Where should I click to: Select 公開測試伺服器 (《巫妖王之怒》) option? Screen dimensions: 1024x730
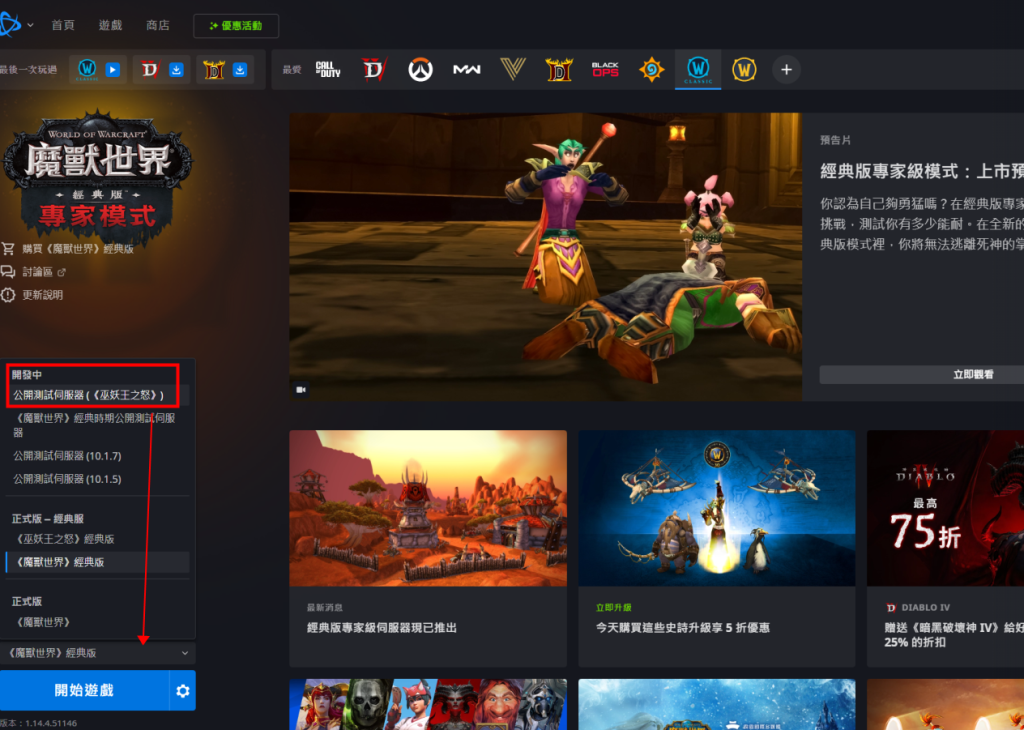click(97, 396)
